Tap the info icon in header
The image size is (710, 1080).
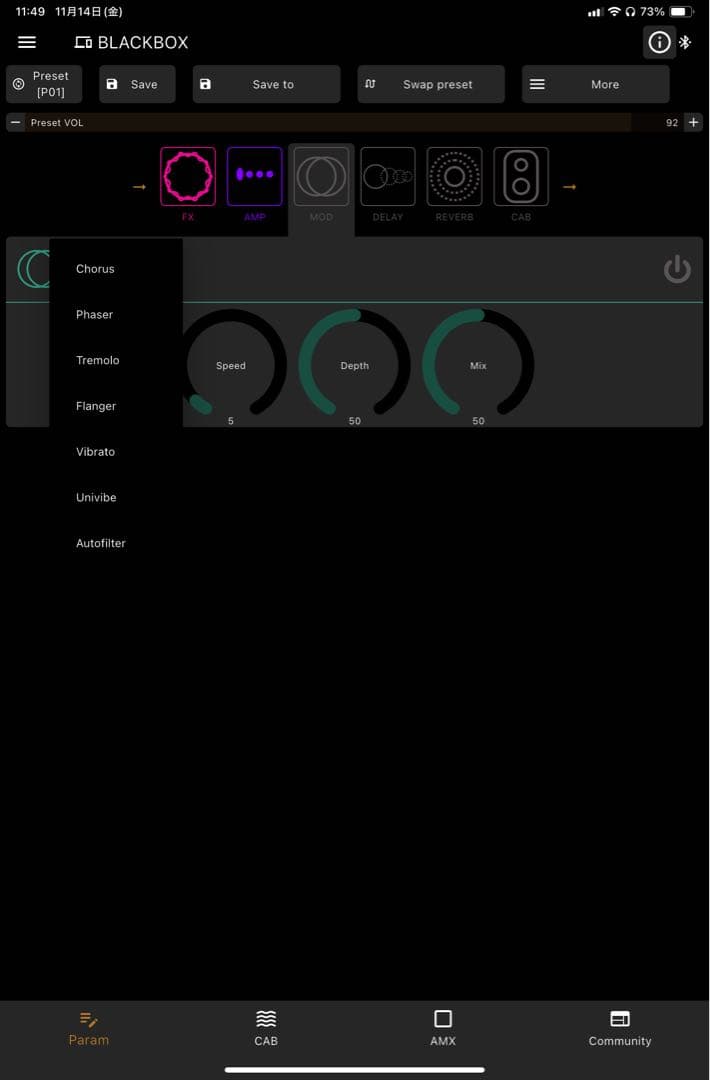(x=659, y=42)
